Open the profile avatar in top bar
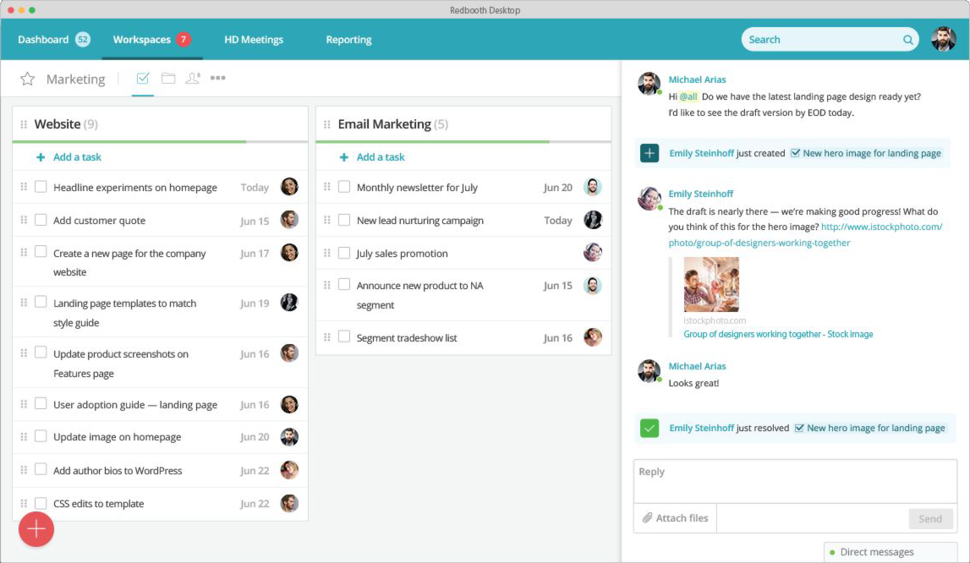Viewport: 970px width, 563px height. click(943, 39)
